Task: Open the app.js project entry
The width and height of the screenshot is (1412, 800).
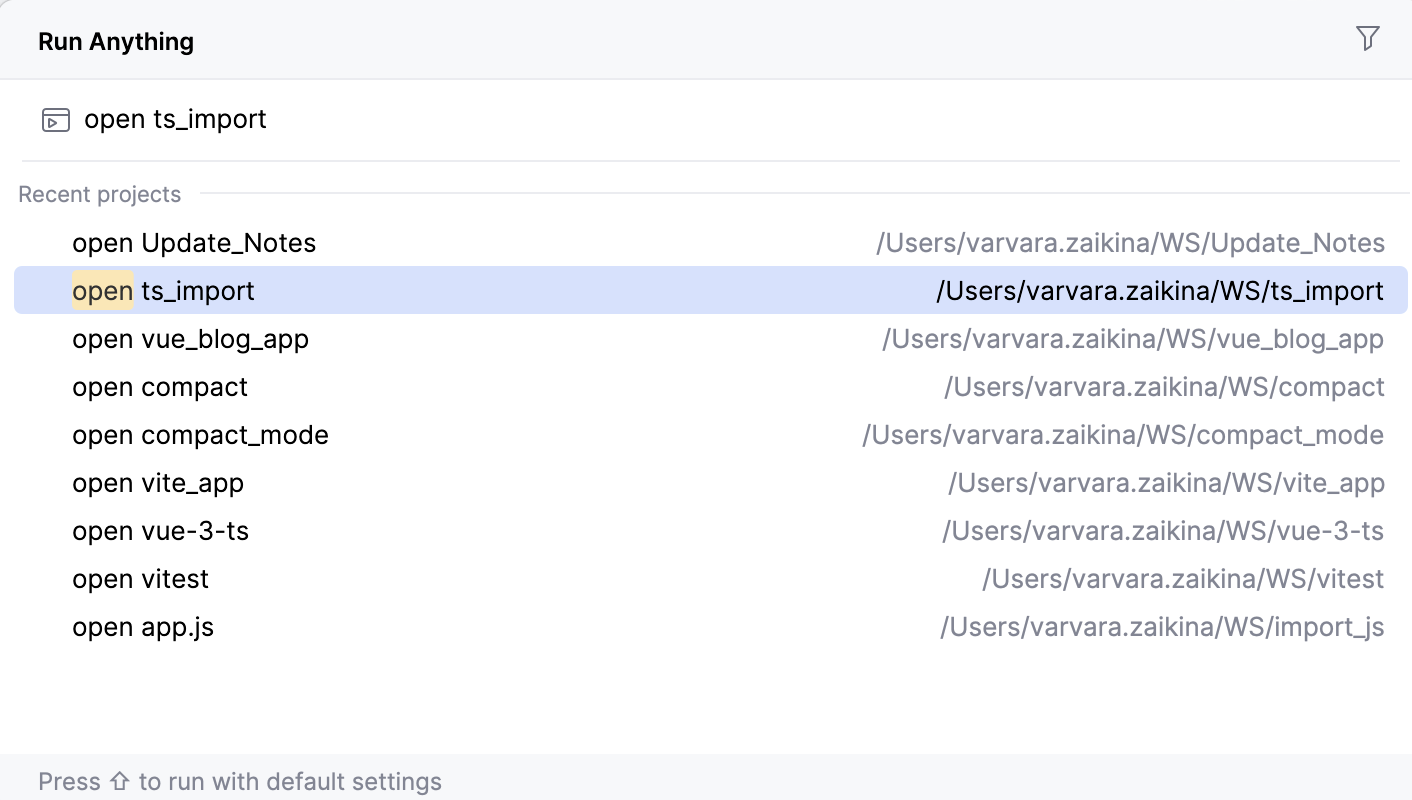Action: click(142, 627)
